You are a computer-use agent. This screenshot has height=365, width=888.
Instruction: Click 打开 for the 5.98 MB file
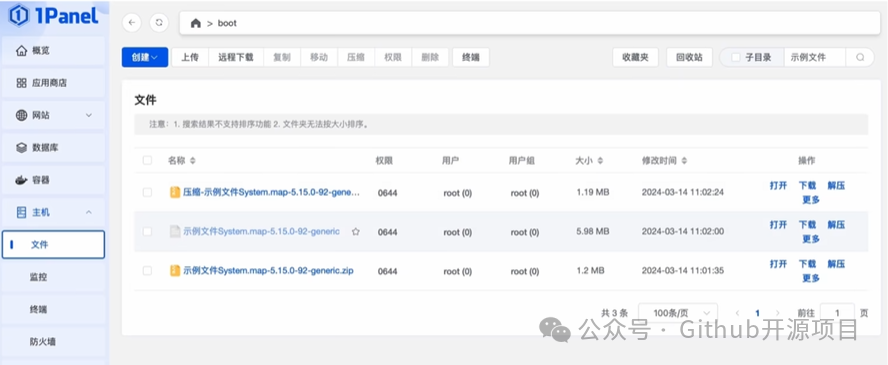click(x=778, y=225)
